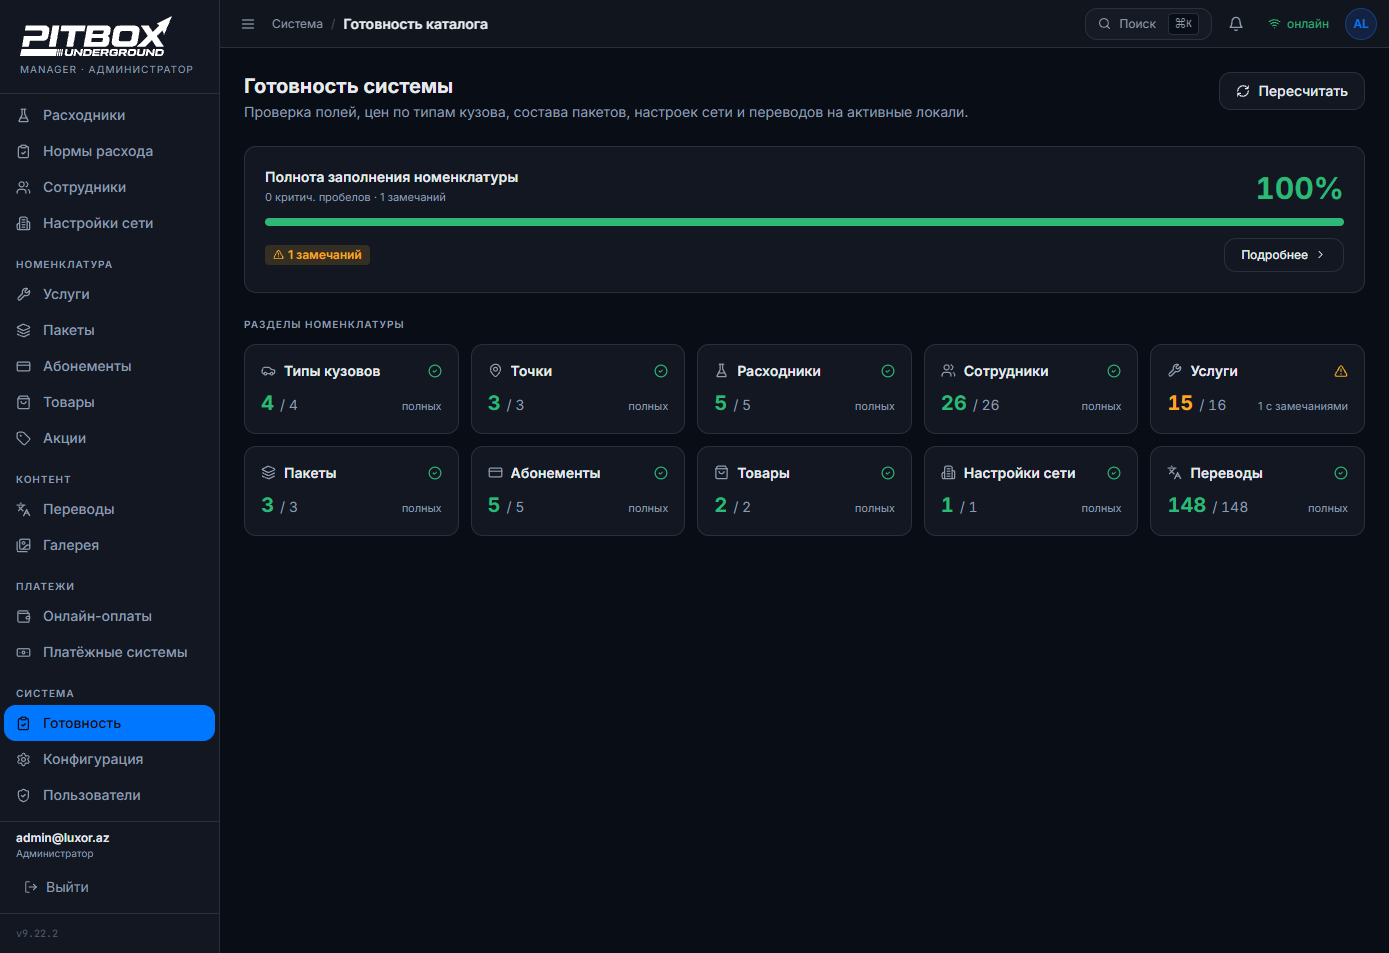Click the map pin icon on Точки card
Image resolution: width=1389 pixels, height=953 pixels.
tap(495, 371)
